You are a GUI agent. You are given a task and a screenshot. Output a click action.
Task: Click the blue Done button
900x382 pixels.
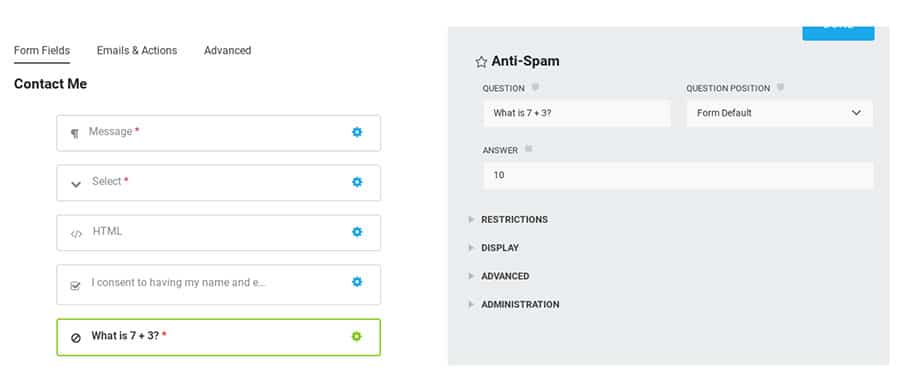coord(838,33)
